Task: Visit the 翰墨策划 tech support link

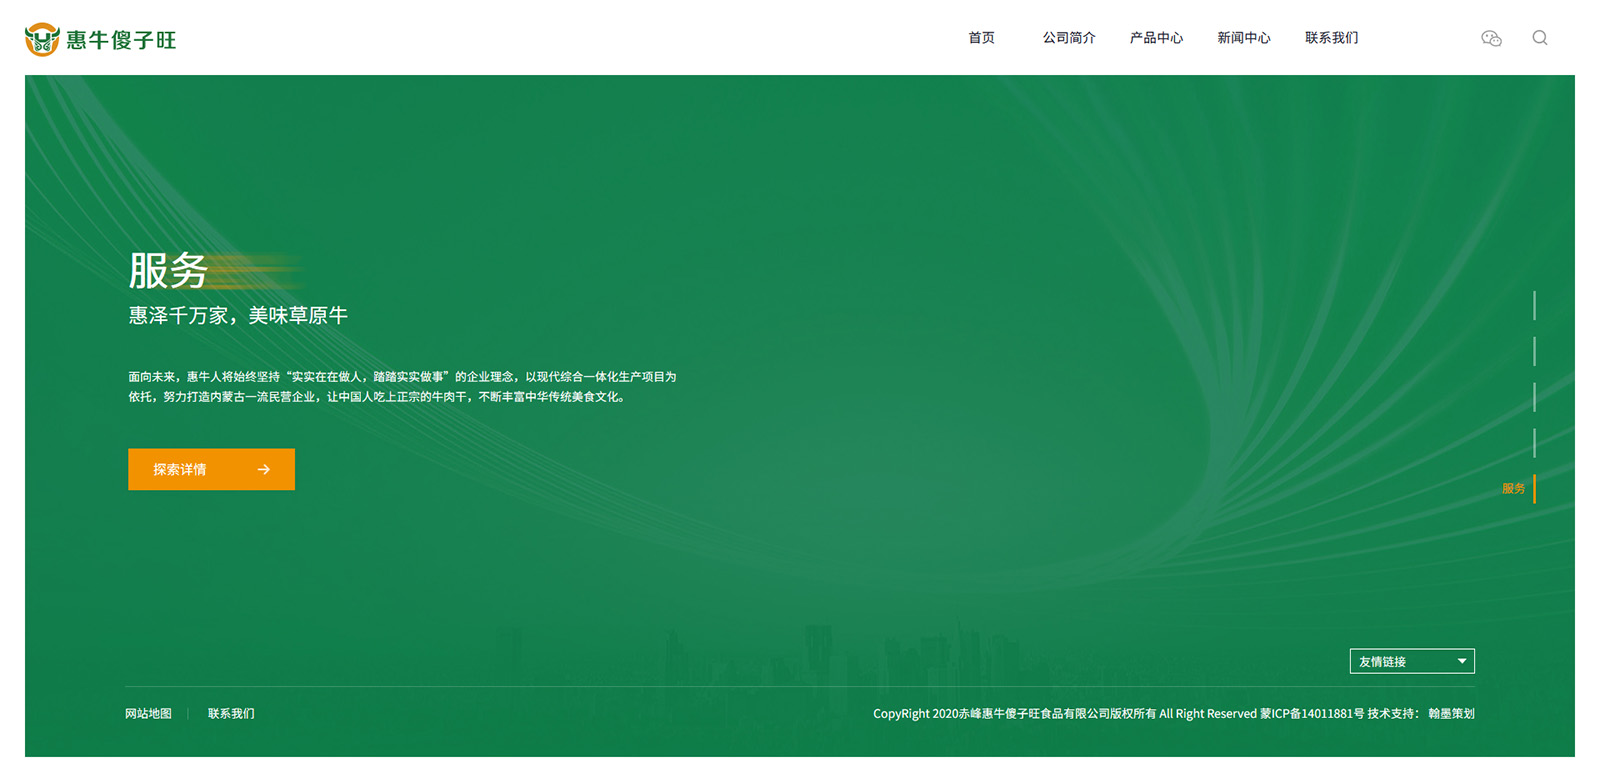Action: pyautogui.click(x=1451, y=713)
